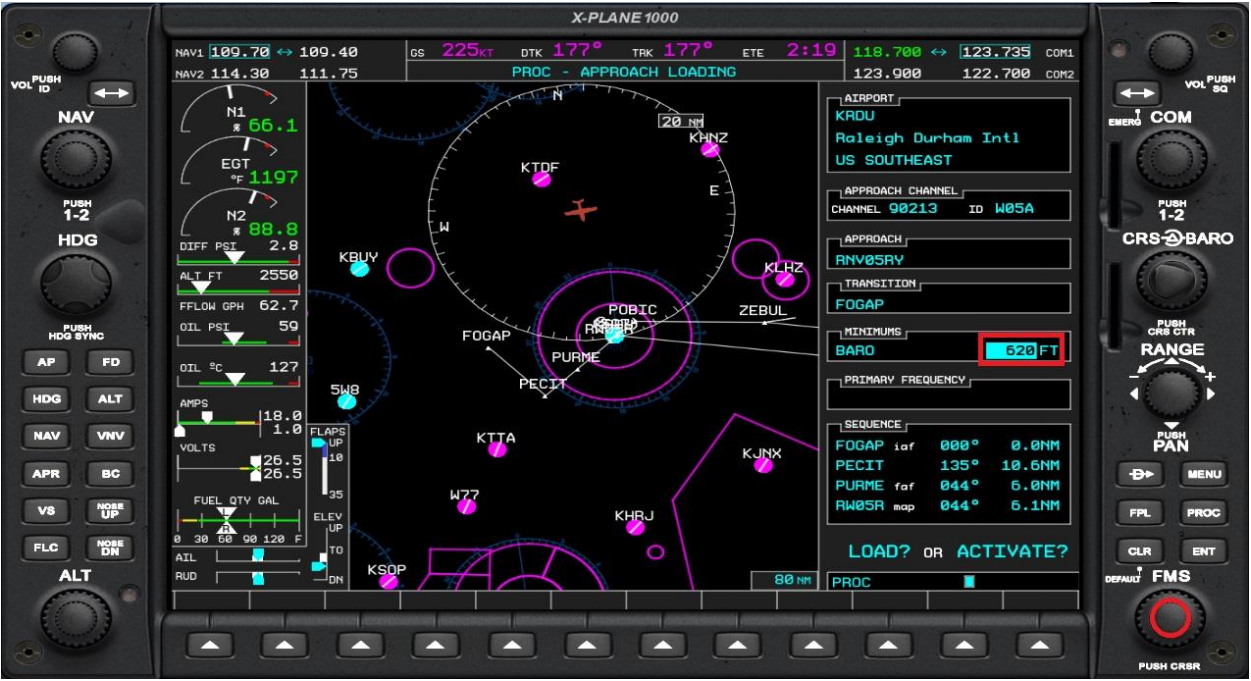1251x681 pixels.
Task: Click the CLR bezel button
Action: (1139, 551)
